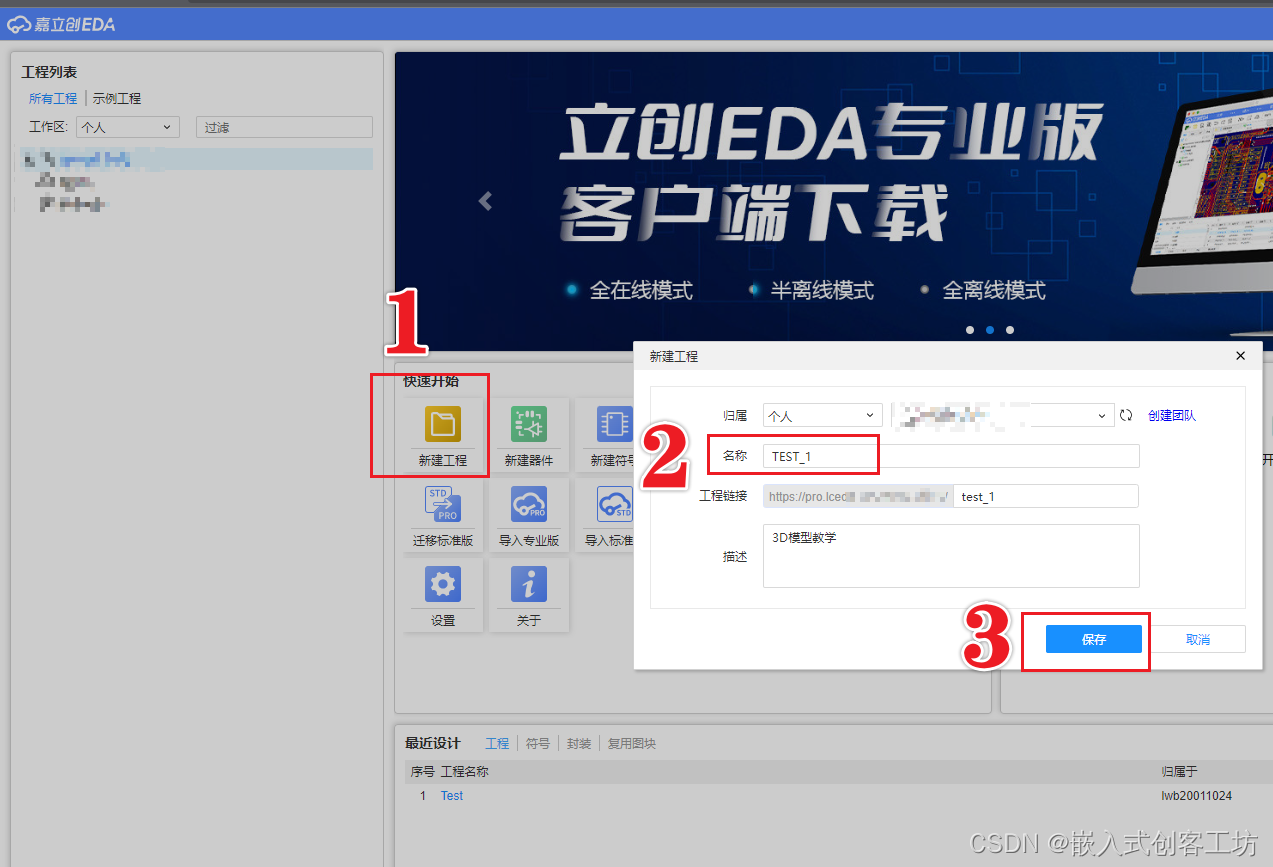The width and height of the screenshot is (1273, 867).
Task: Click the 嘉立创EDA logo in the header
Action: (62, 24)
